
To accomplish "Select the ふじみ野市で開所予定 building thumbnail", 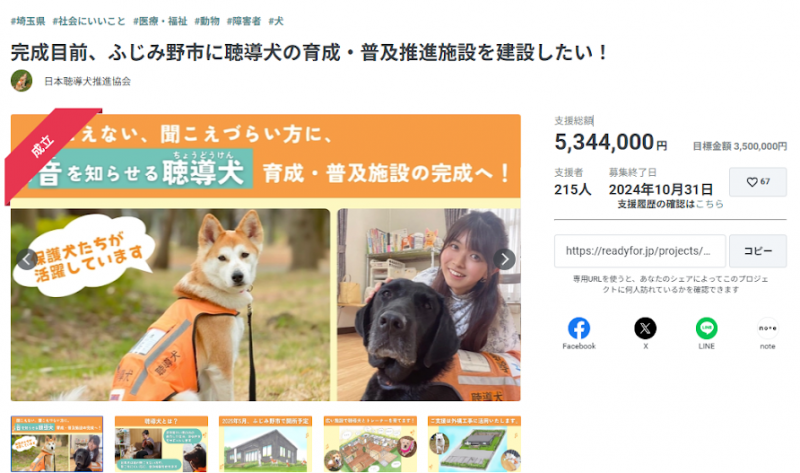I will coord(265,443).
